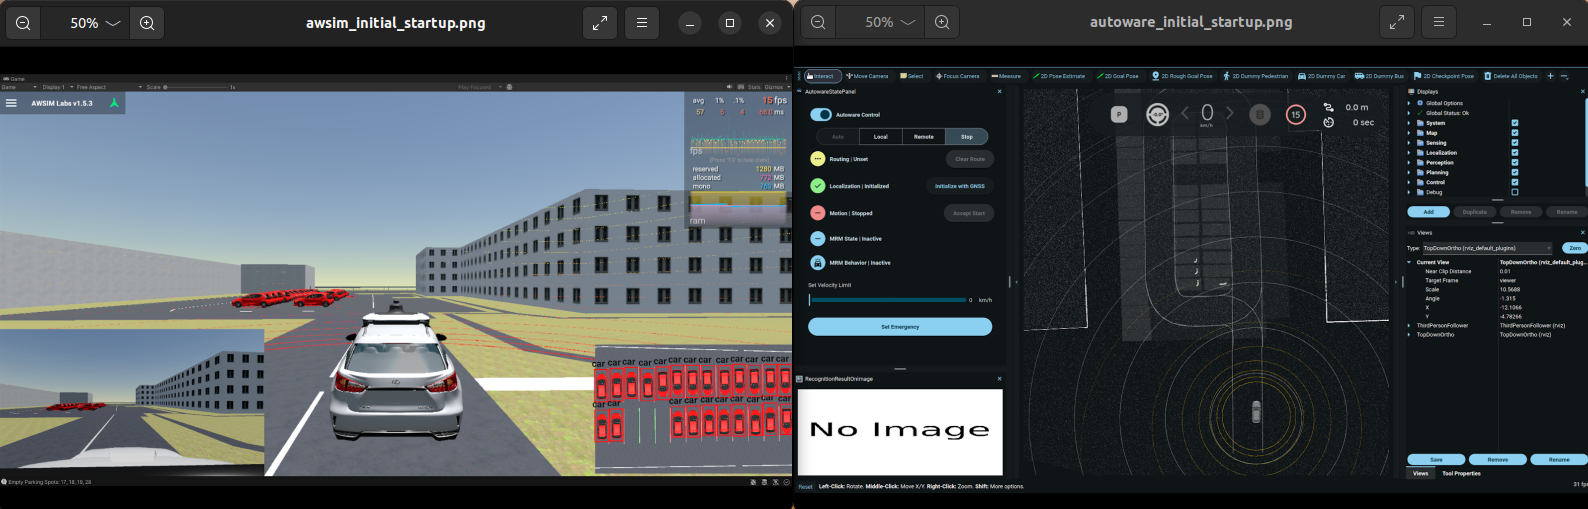The height and width of the screenshot is (509, 1588).
Task: Close the AutowareStatePanel
Action: [x=1000, y=91]
